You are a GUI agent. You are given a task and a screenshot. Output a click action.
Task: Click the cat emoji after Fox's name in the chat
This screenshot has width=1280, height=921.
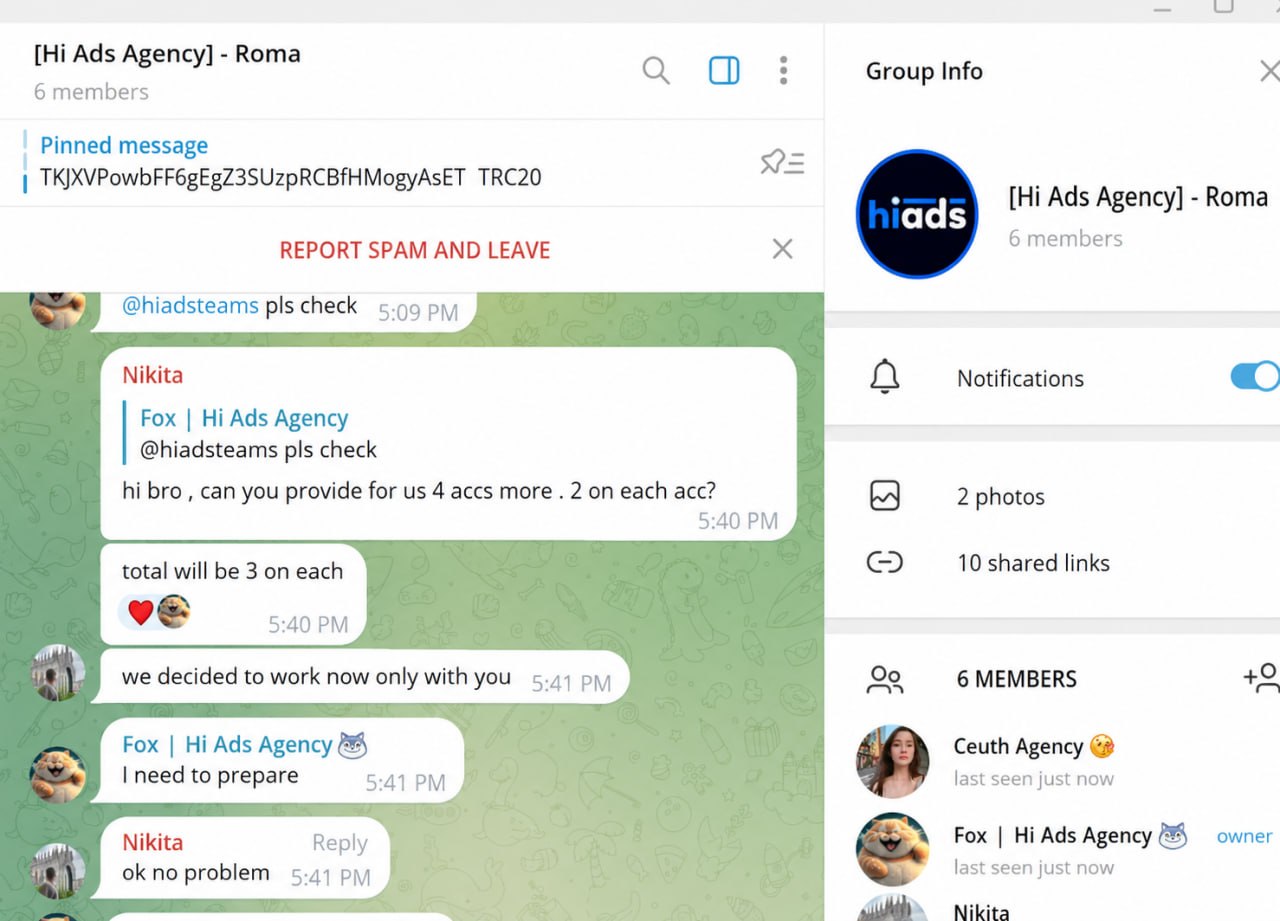click(353, 745)
